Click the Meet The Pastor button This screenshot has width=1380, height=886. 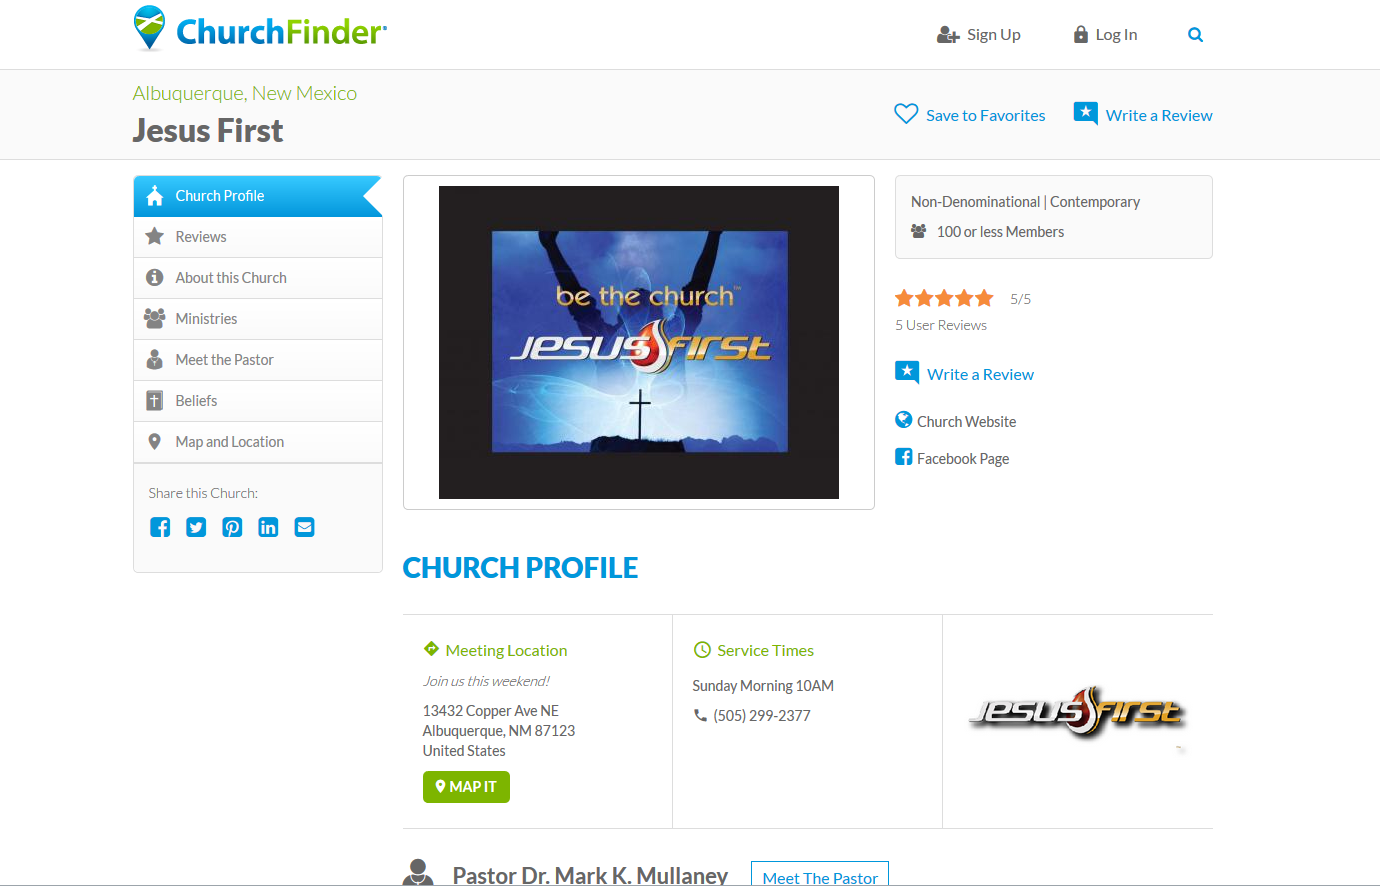[820, 875]
